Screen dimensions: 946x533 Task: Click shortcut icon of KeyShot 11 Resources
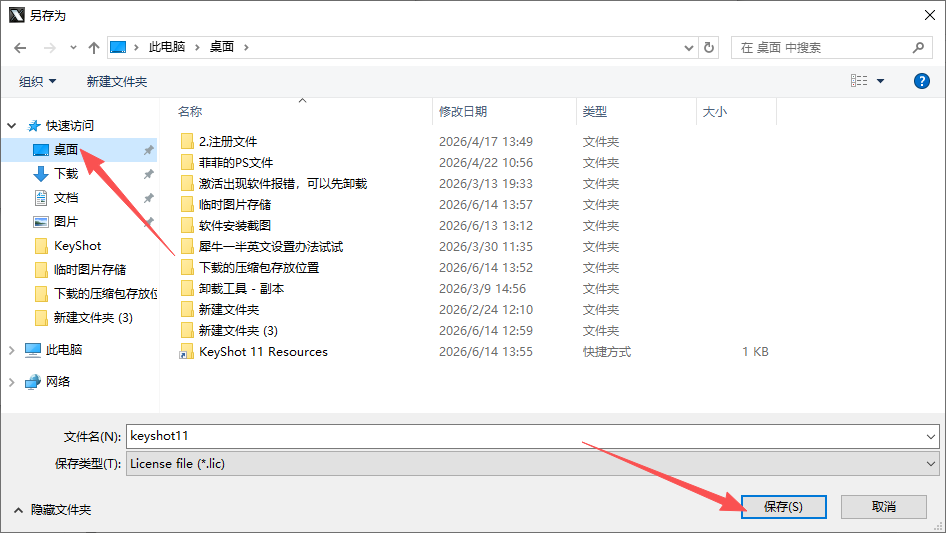(187, 352)
